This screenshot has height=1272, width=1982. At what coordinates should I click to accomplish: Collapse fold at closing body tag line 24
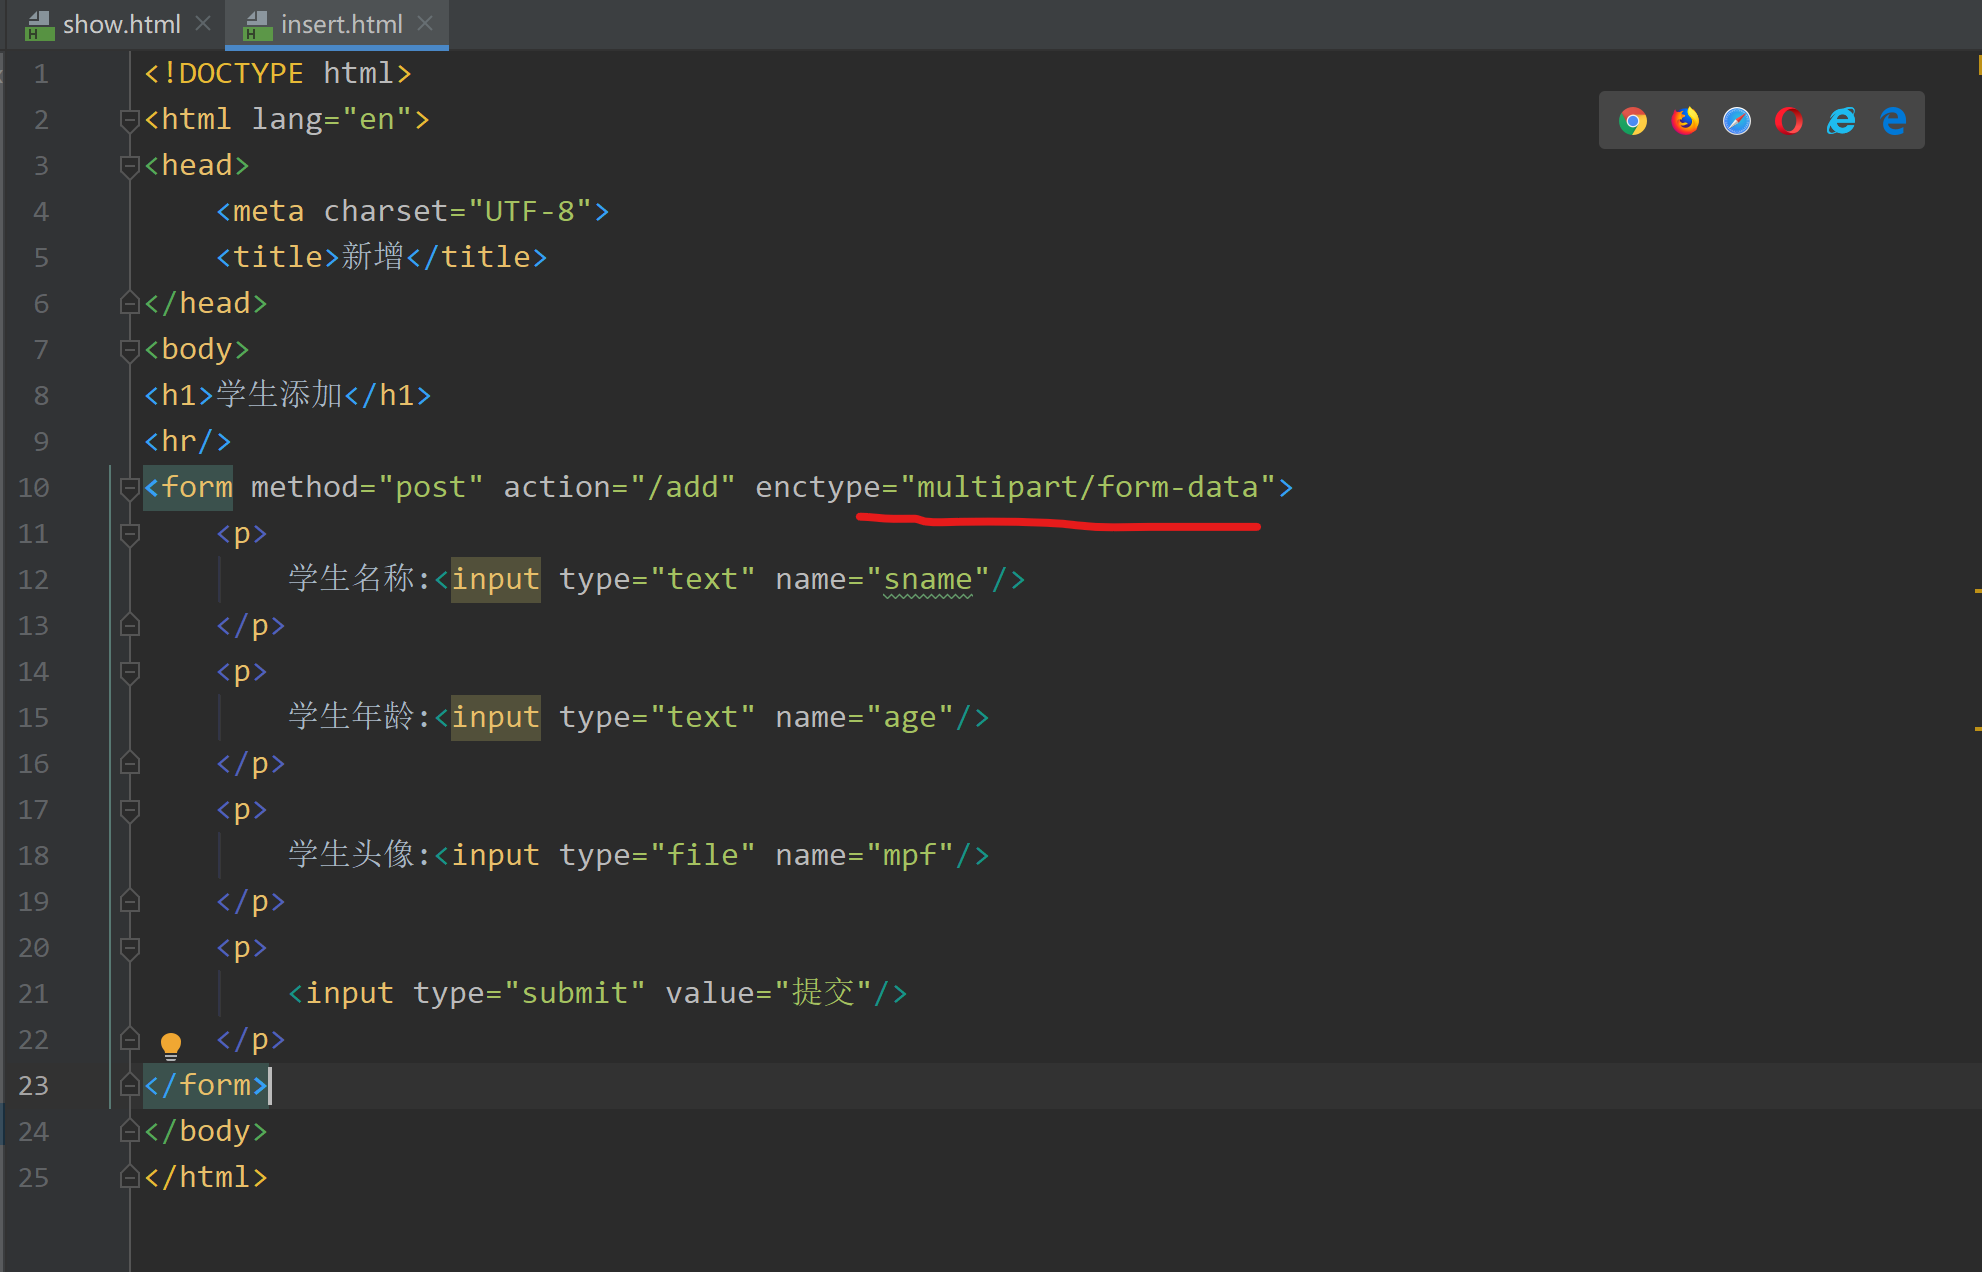(x=129, y=1131)
